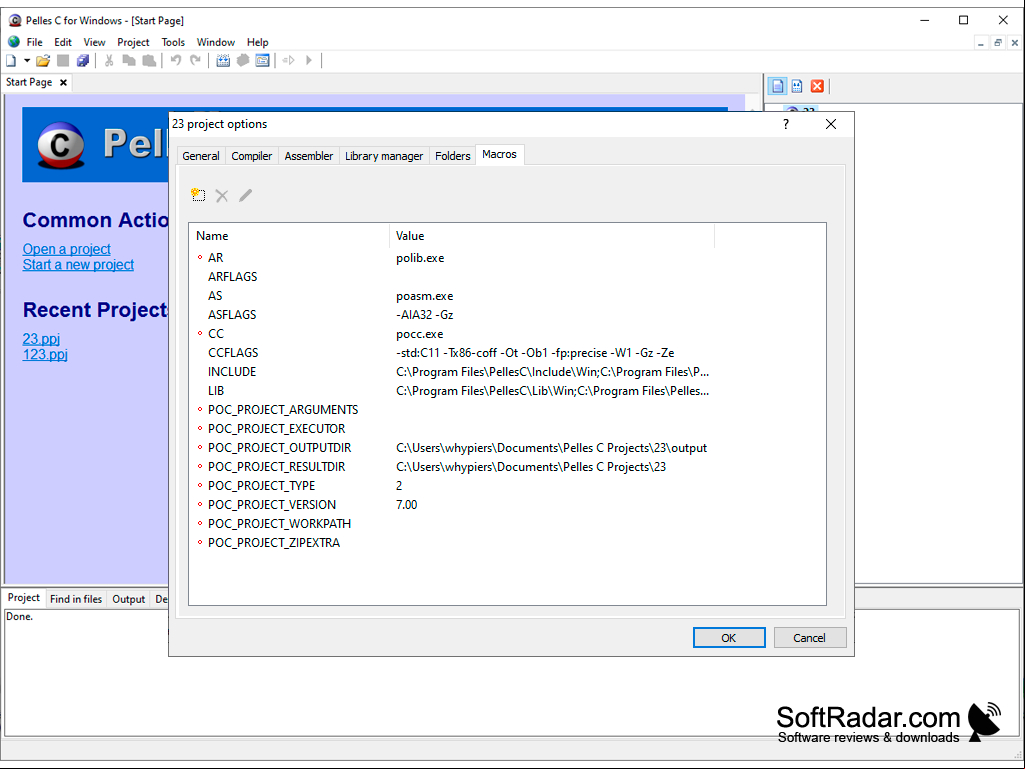
Task: Click the edit macro pencil icon
Action: point(245,196)
